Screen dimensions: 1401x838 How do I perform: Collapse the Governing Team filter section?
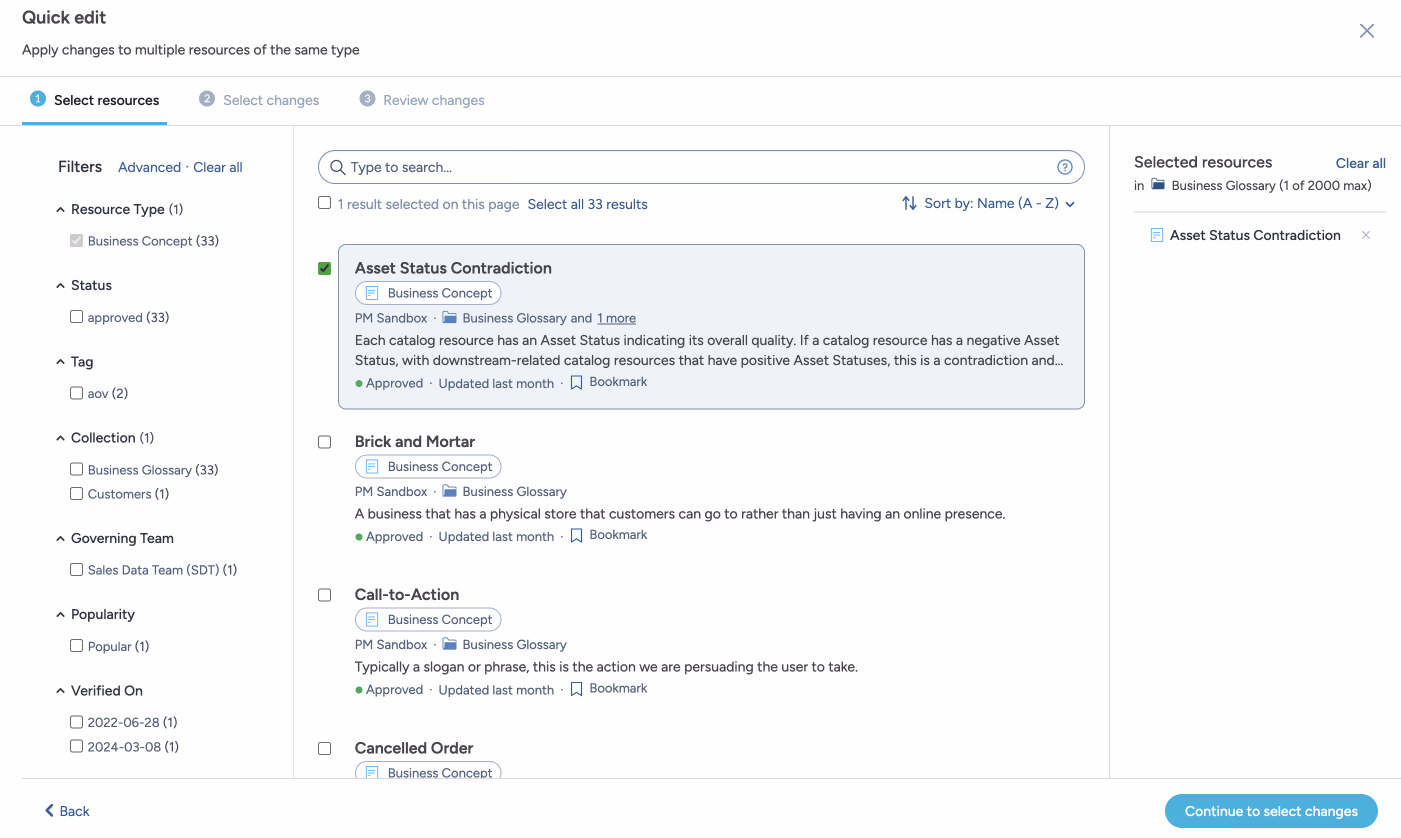coord(59,538)
